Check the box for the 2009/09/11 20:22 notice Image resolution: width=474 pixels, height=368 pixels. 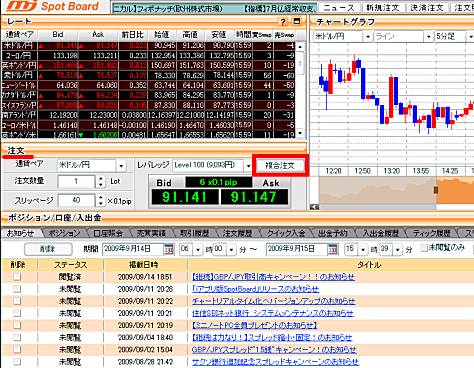click(x=17, y=301)
